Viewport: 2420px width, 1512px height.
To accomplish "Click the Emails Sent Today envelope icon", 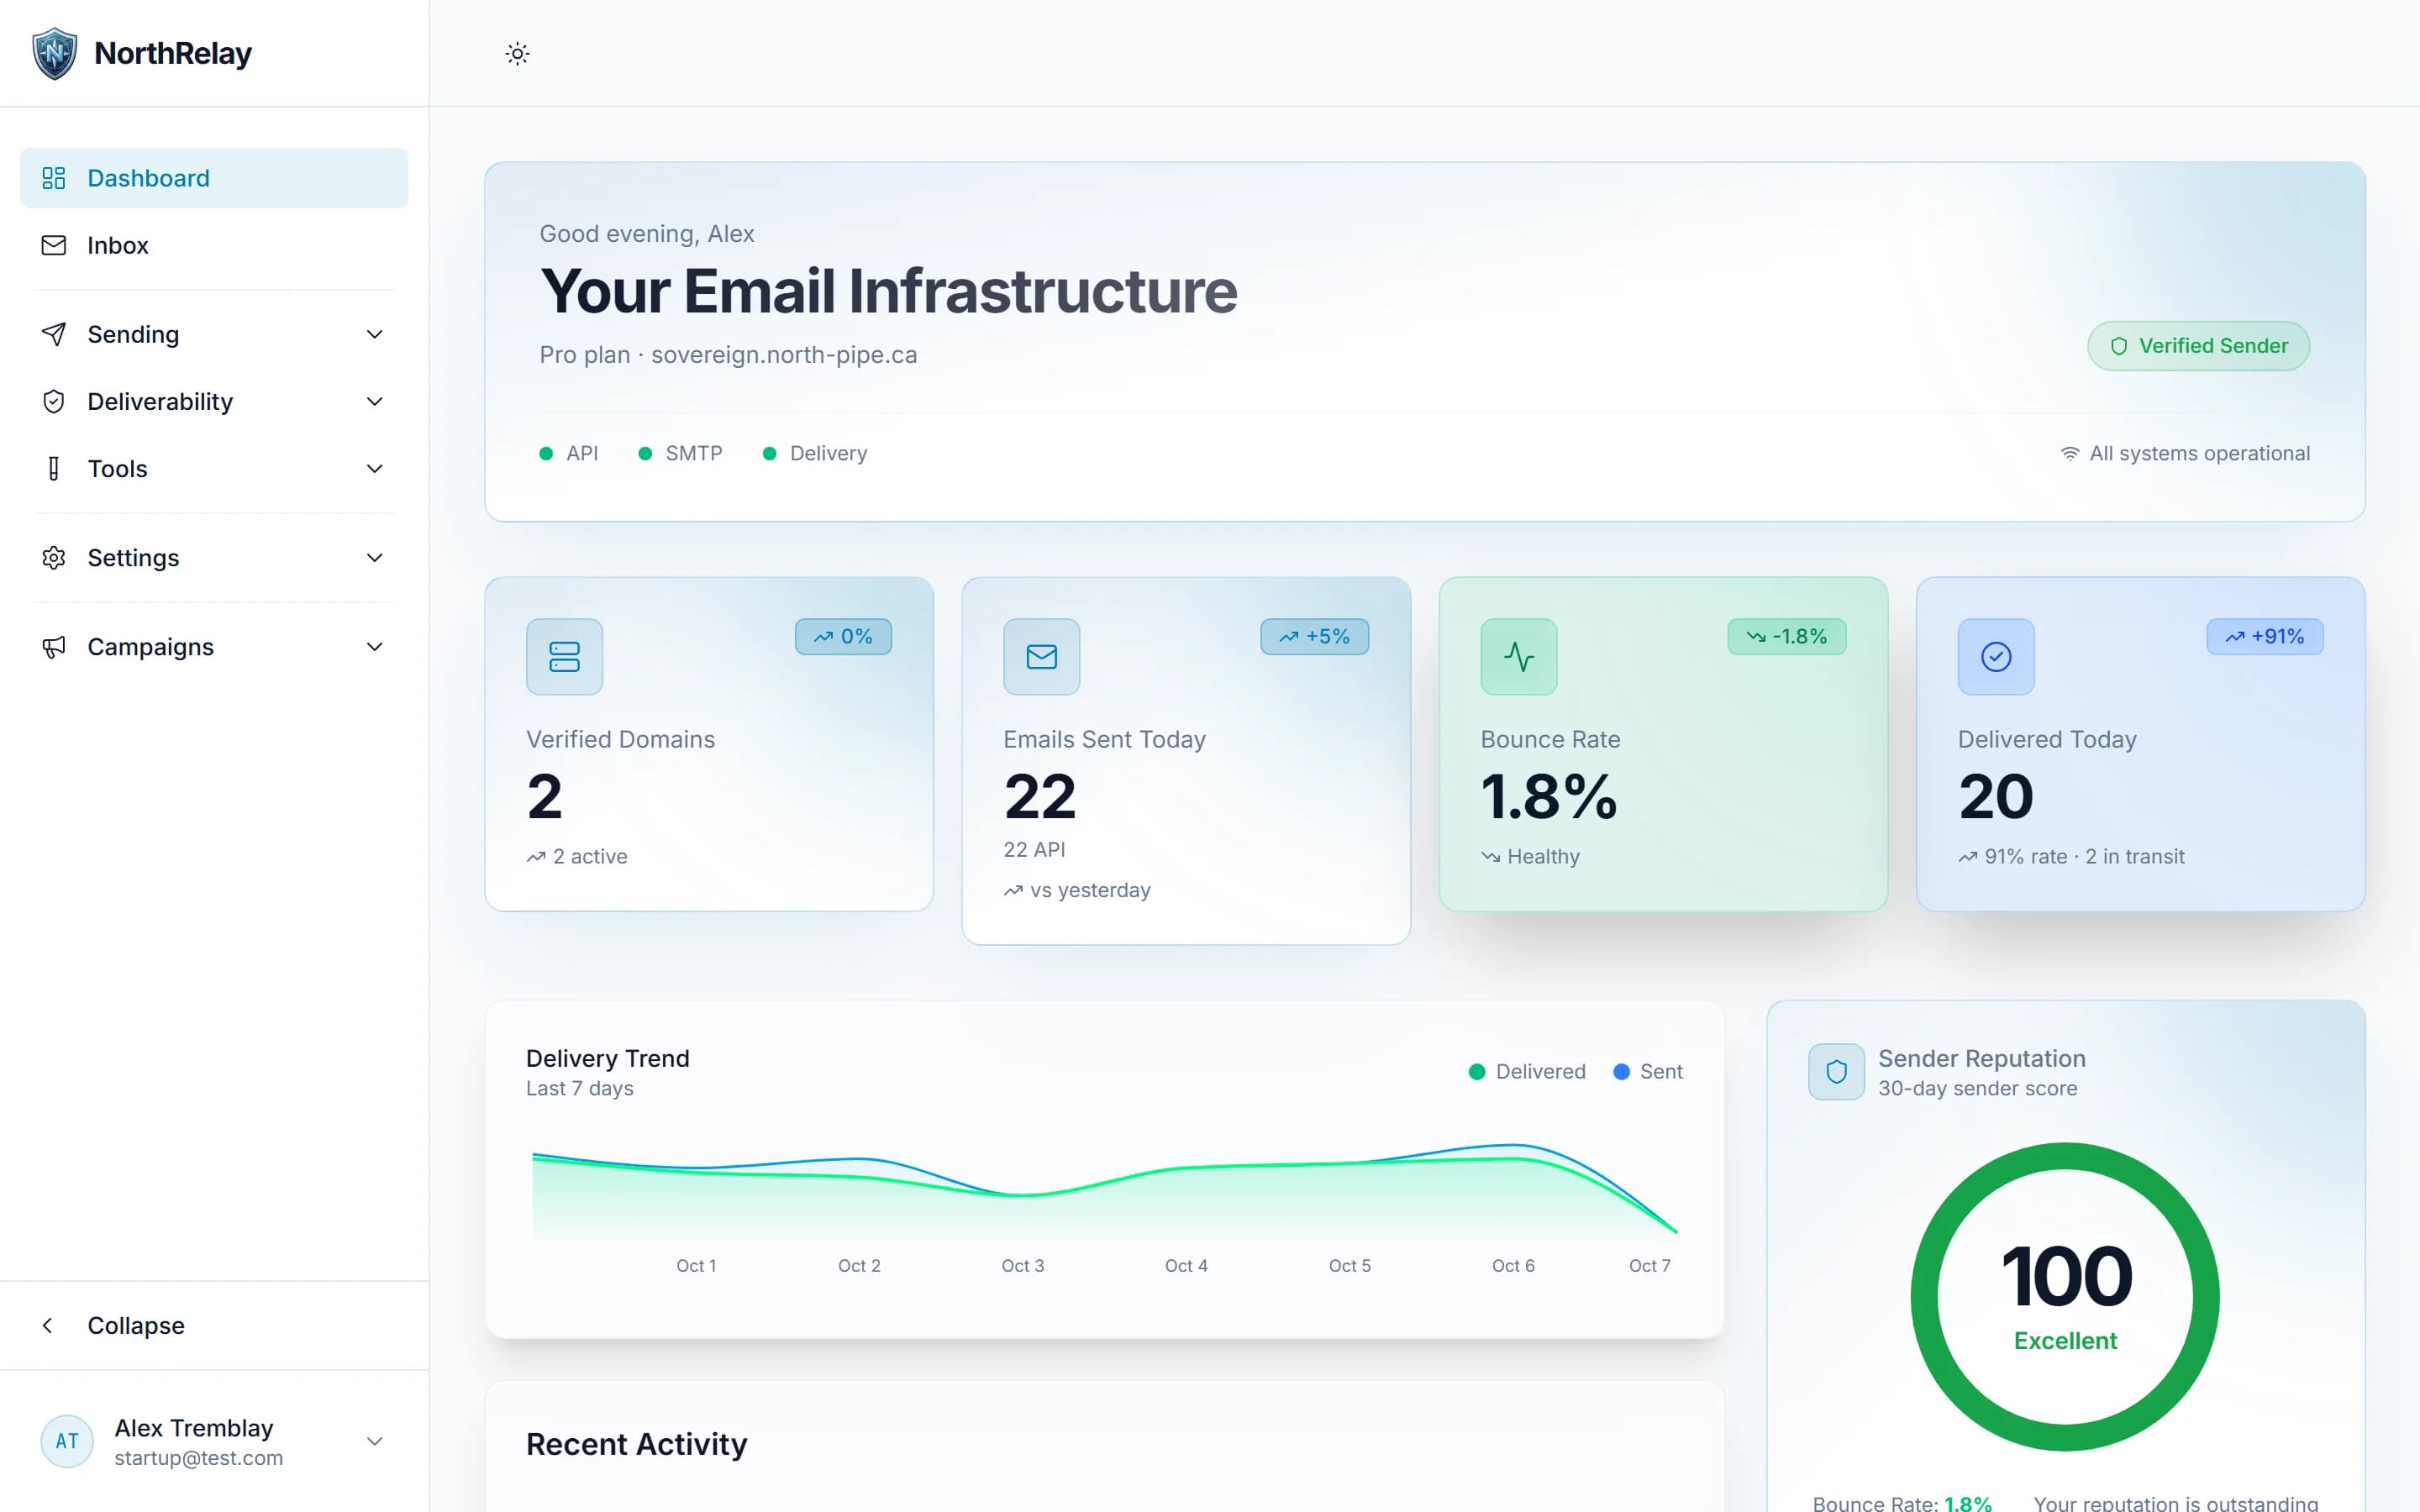I will click(x=1041, y=656).
